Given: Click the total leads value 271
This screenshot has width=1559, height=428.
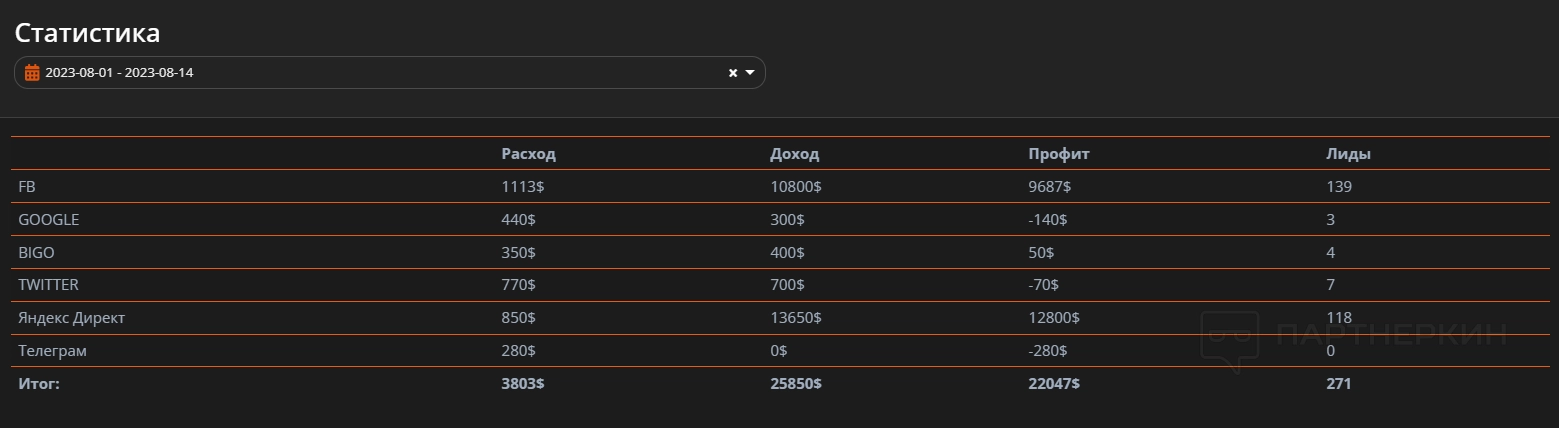Looking at the screenshot, I should pyautogui.click(x=1338, y=384).
